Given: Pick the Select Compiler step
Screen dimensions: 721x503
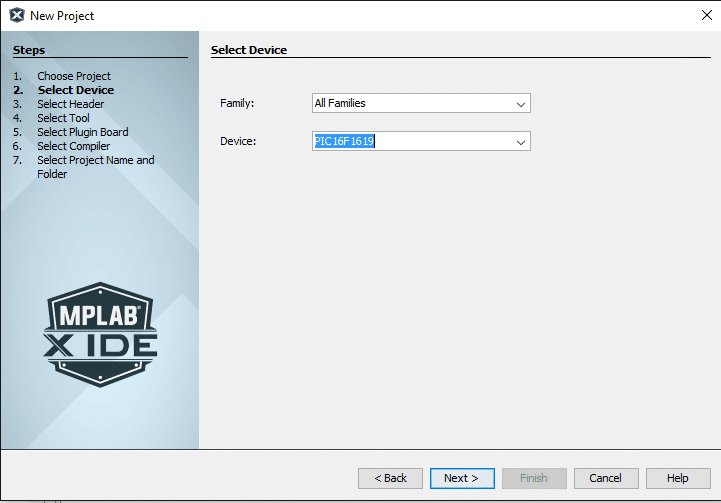Looking at the screenshot, I should tap(73, 146).
